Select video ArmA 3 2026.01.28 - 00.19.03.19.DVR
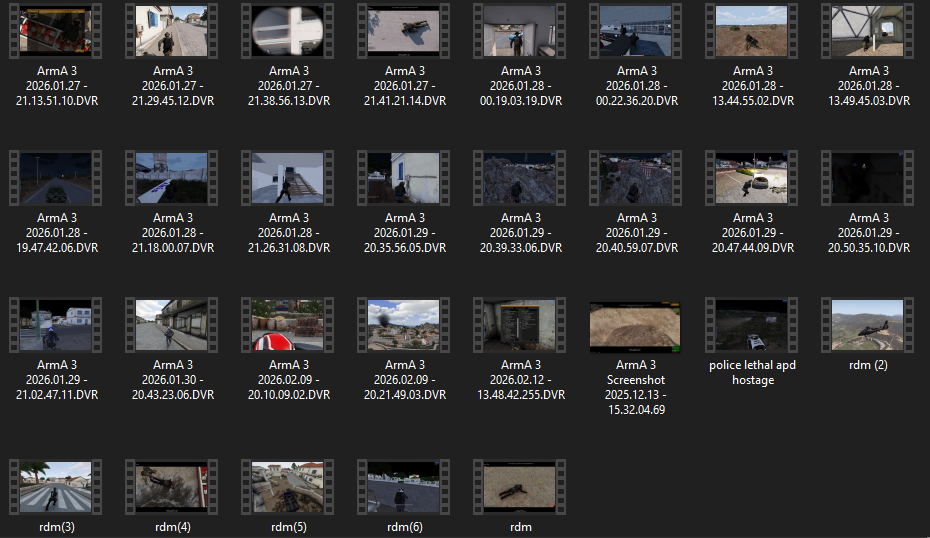Image resolution: width=930 pixels, height=538 pixels. coord(518,30)
